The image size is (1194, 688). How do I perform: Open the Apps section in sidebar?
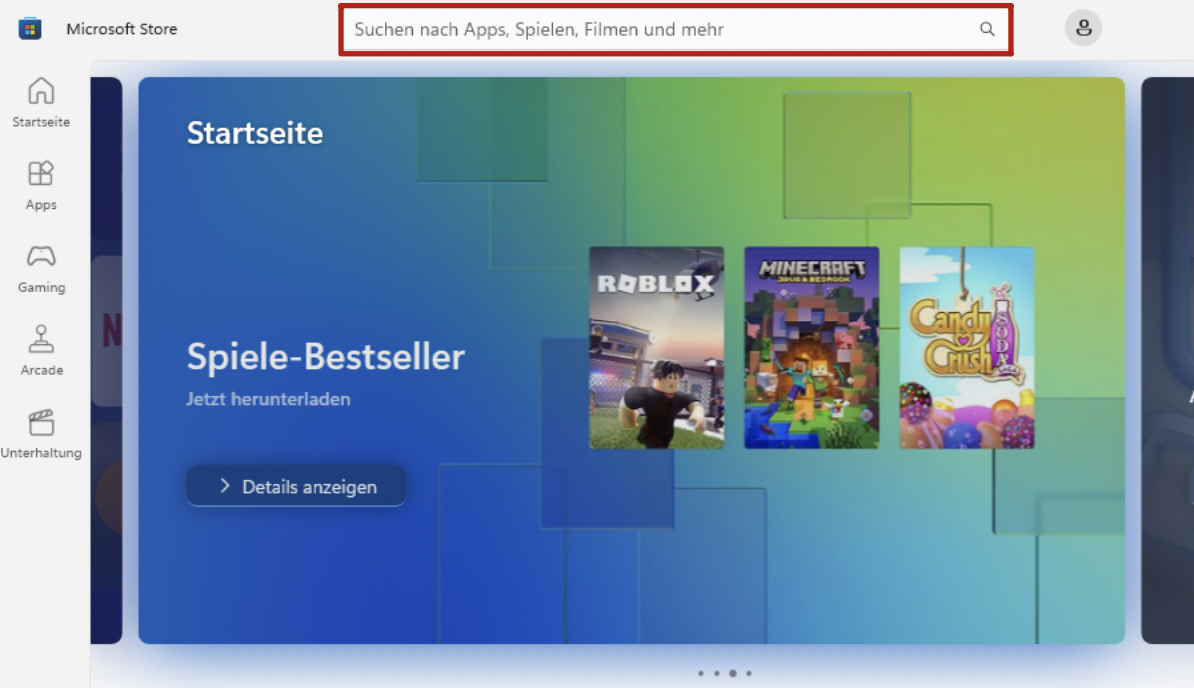(41, 185)
